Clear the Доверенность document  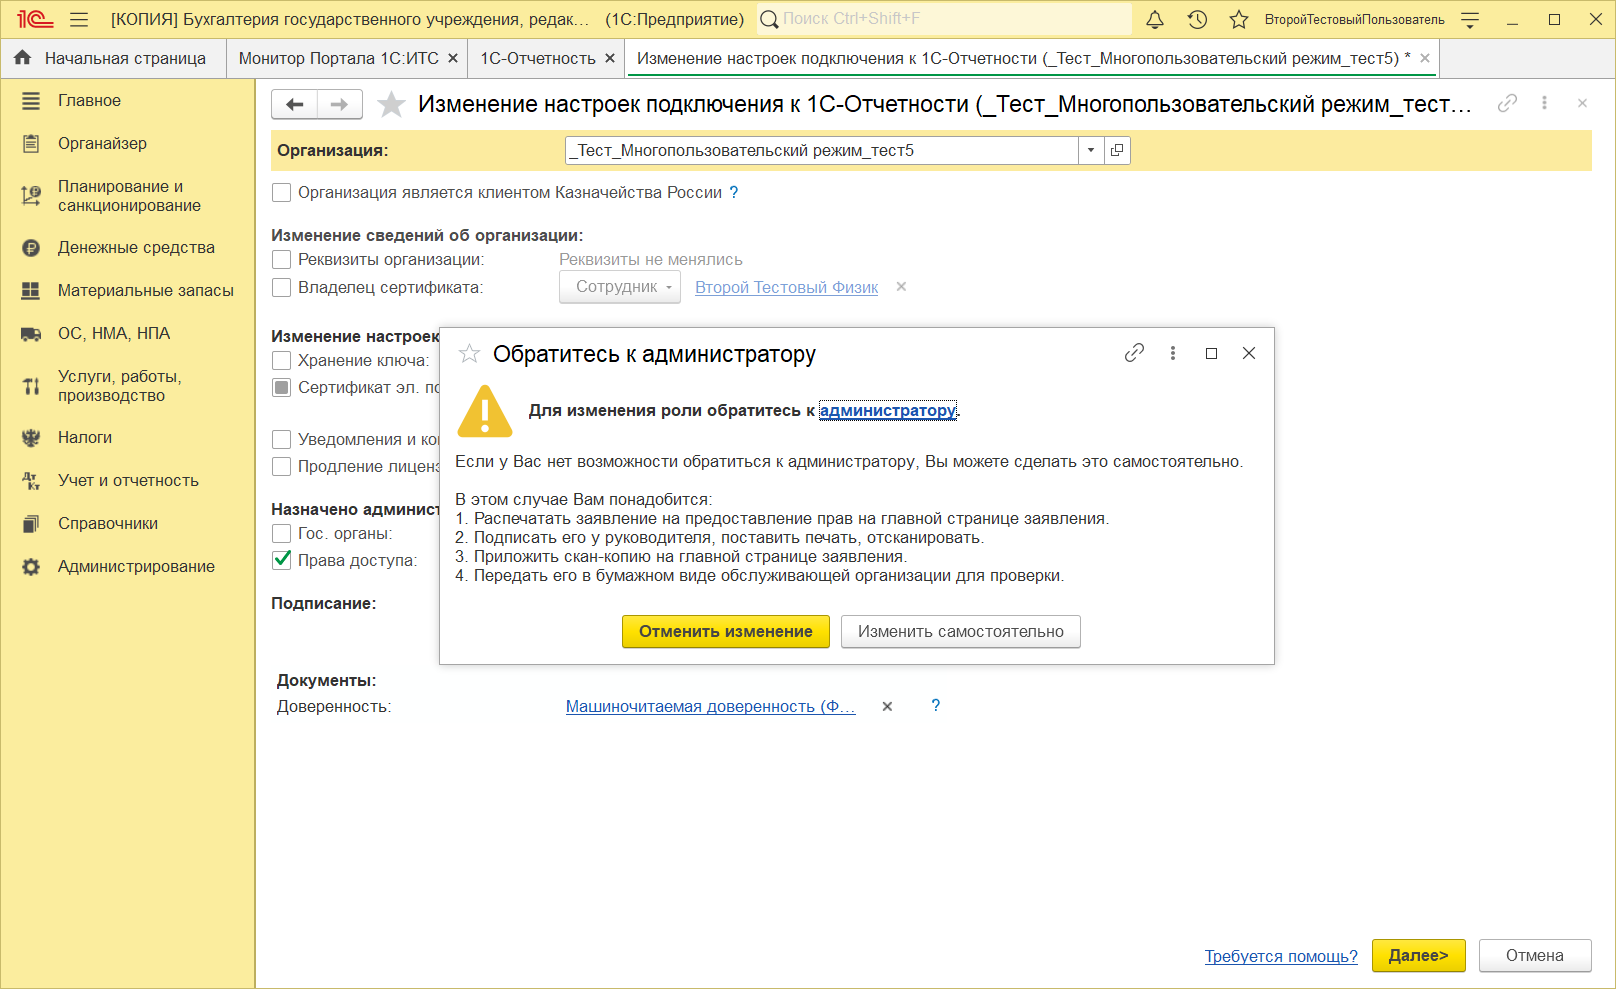coord(887,706)
